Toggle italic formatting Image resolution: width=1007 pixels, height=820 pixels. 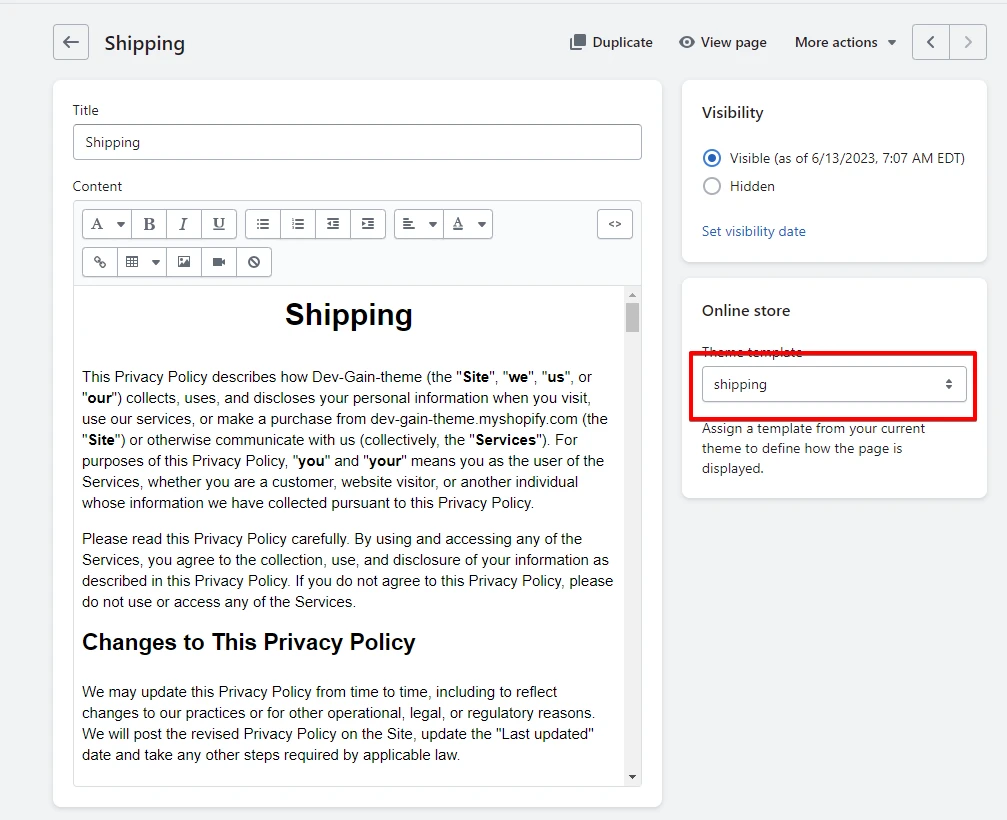(x=184, y=224)
